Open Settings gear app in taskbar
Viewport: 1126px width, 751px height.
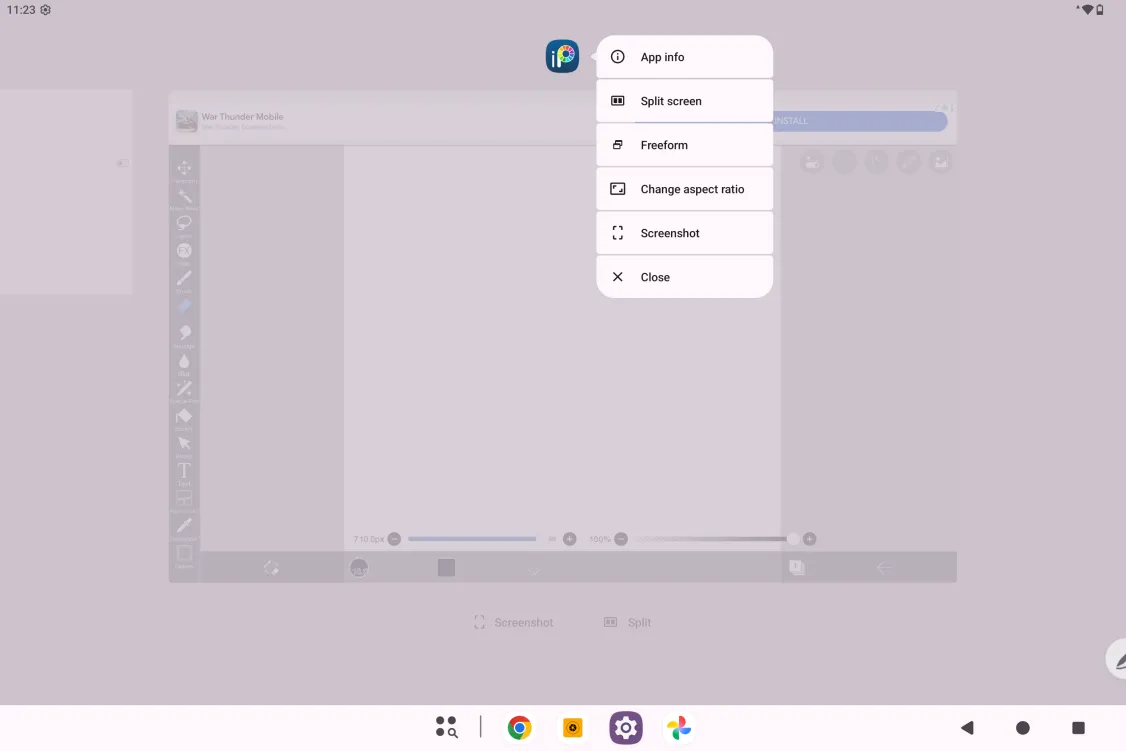tap(625, 727)
